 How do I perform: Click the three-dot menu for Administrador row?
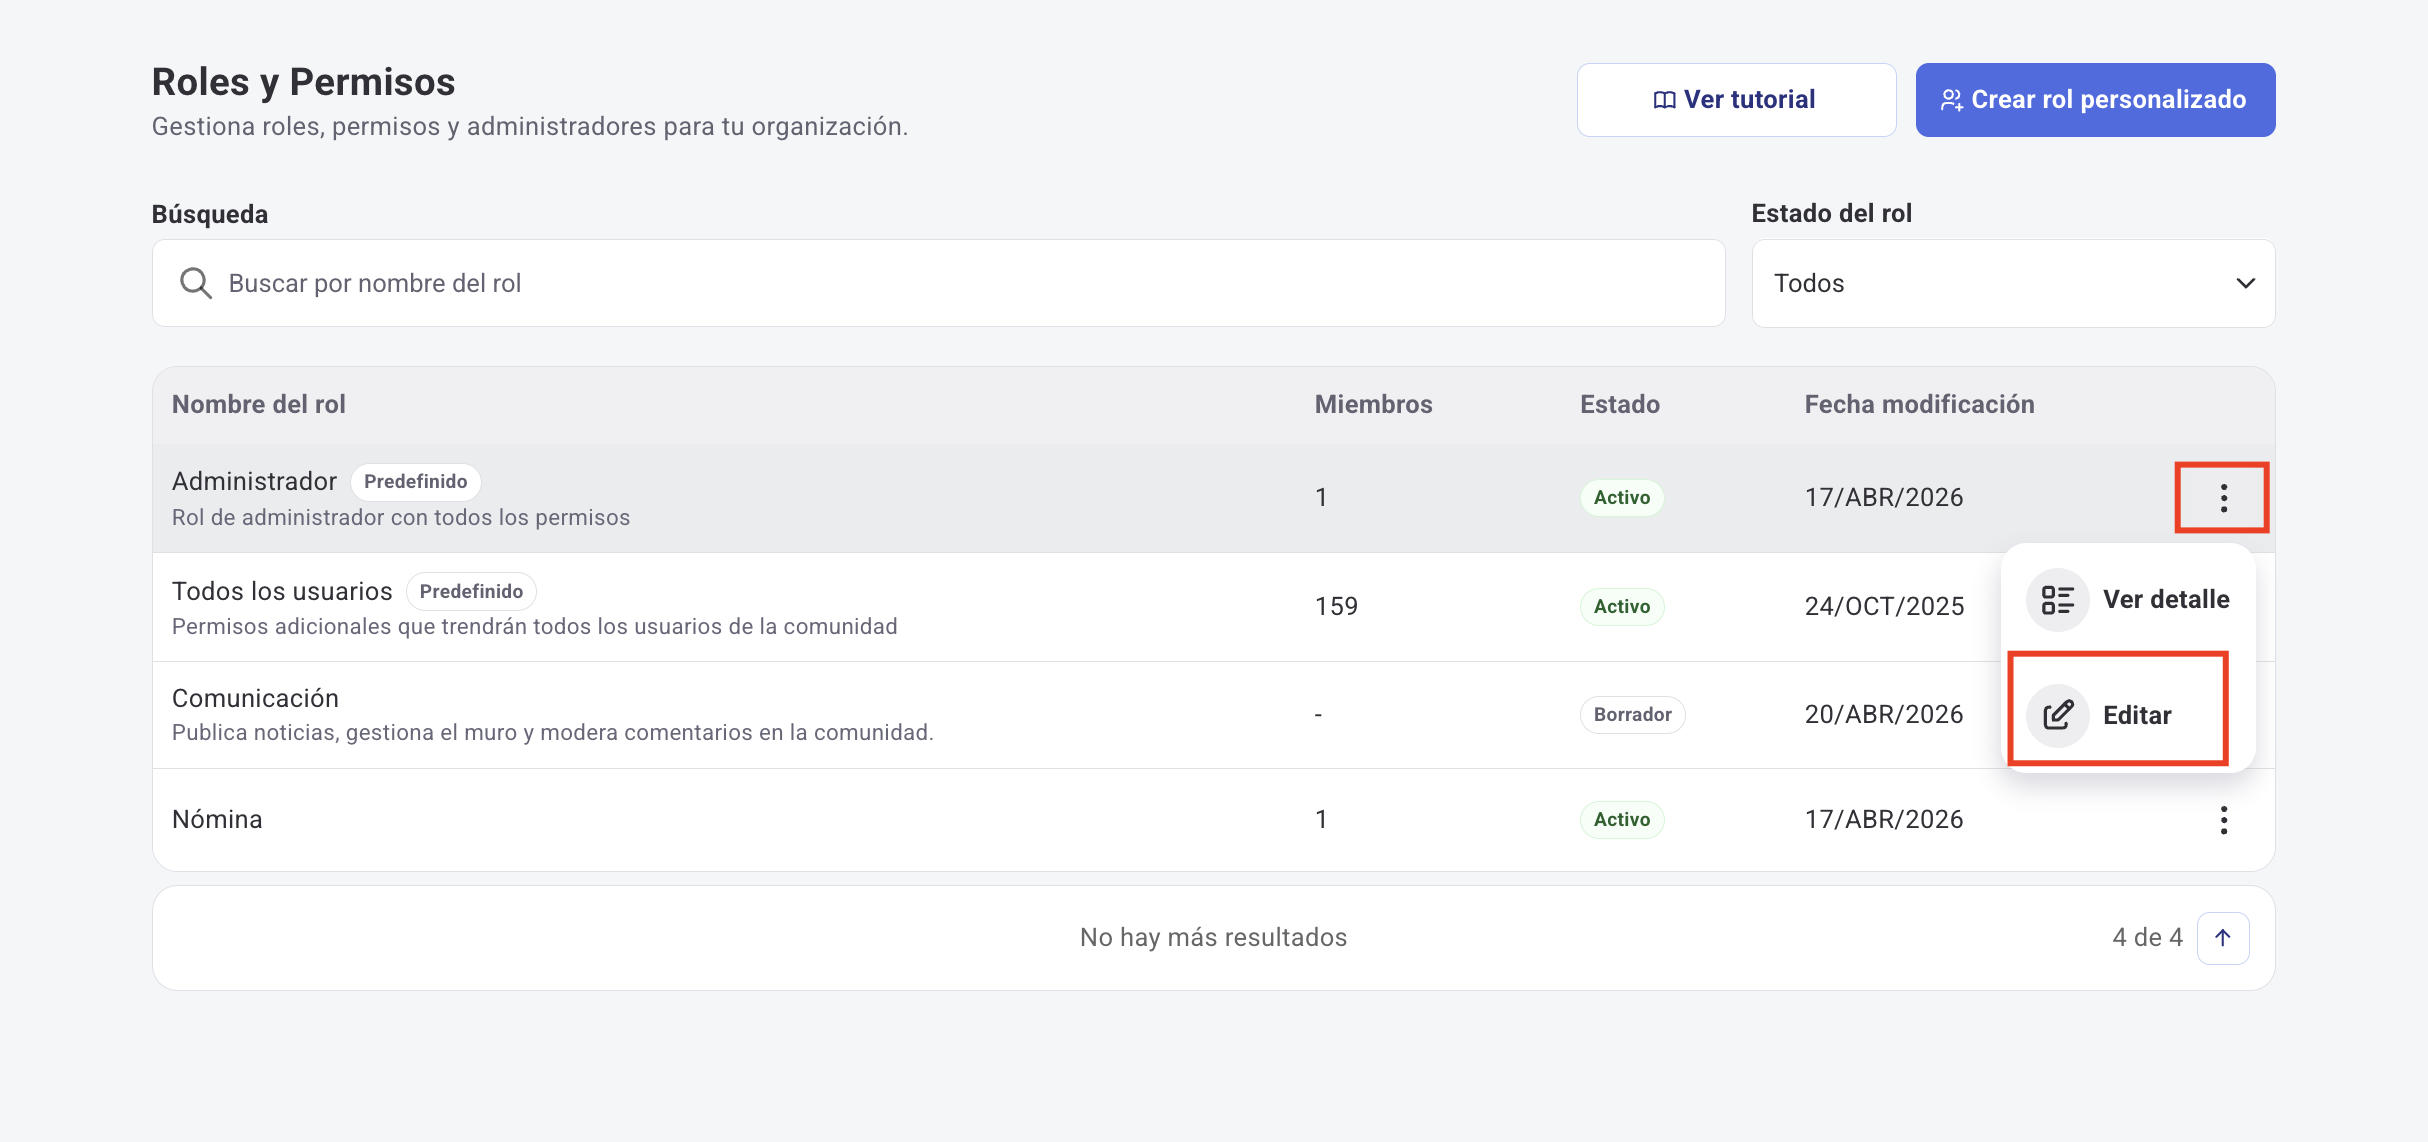pyautogui.click(x=2223, y=498)
